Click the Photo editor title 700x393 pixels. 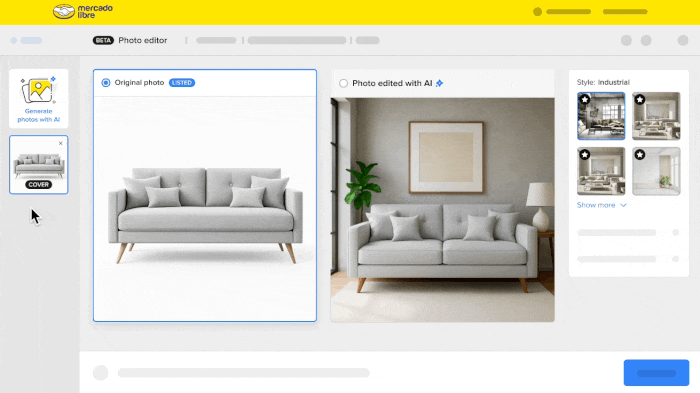click(143, 40)
